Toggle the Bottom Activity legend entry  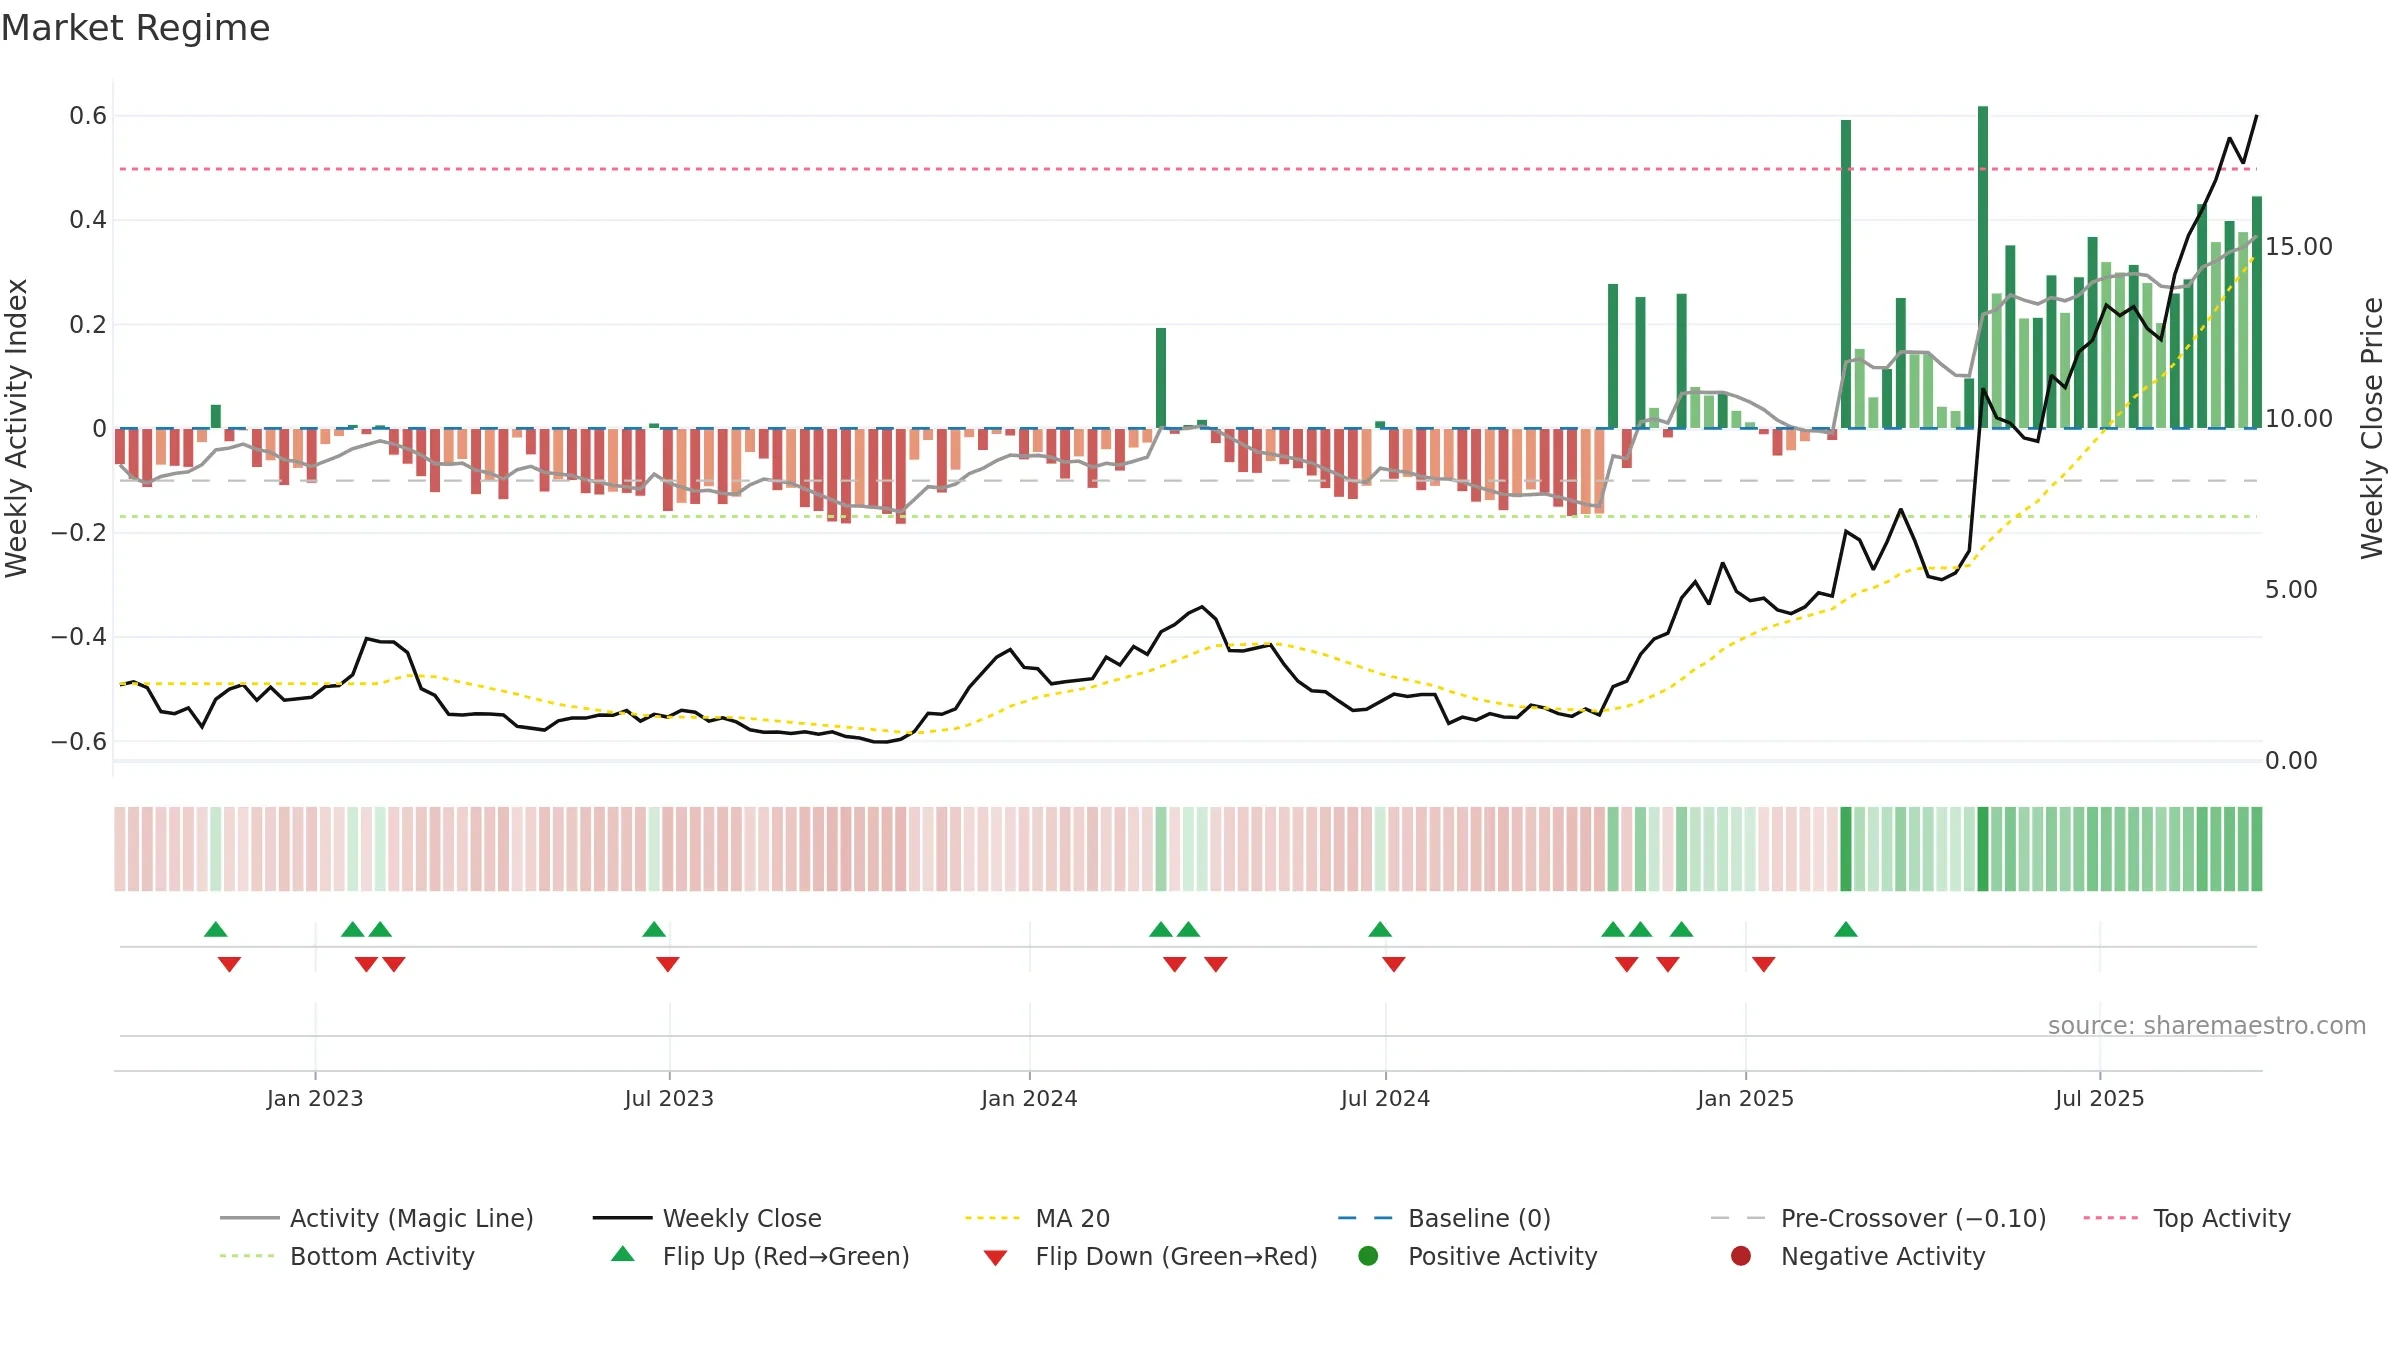(x=347, y=1256)
